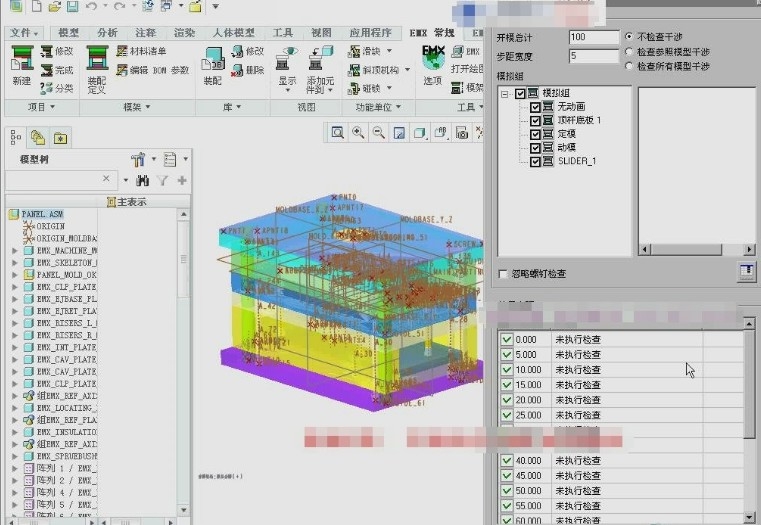
Task: Expand the EMX_SKELETON tree node
Action: tap(15, 262)
